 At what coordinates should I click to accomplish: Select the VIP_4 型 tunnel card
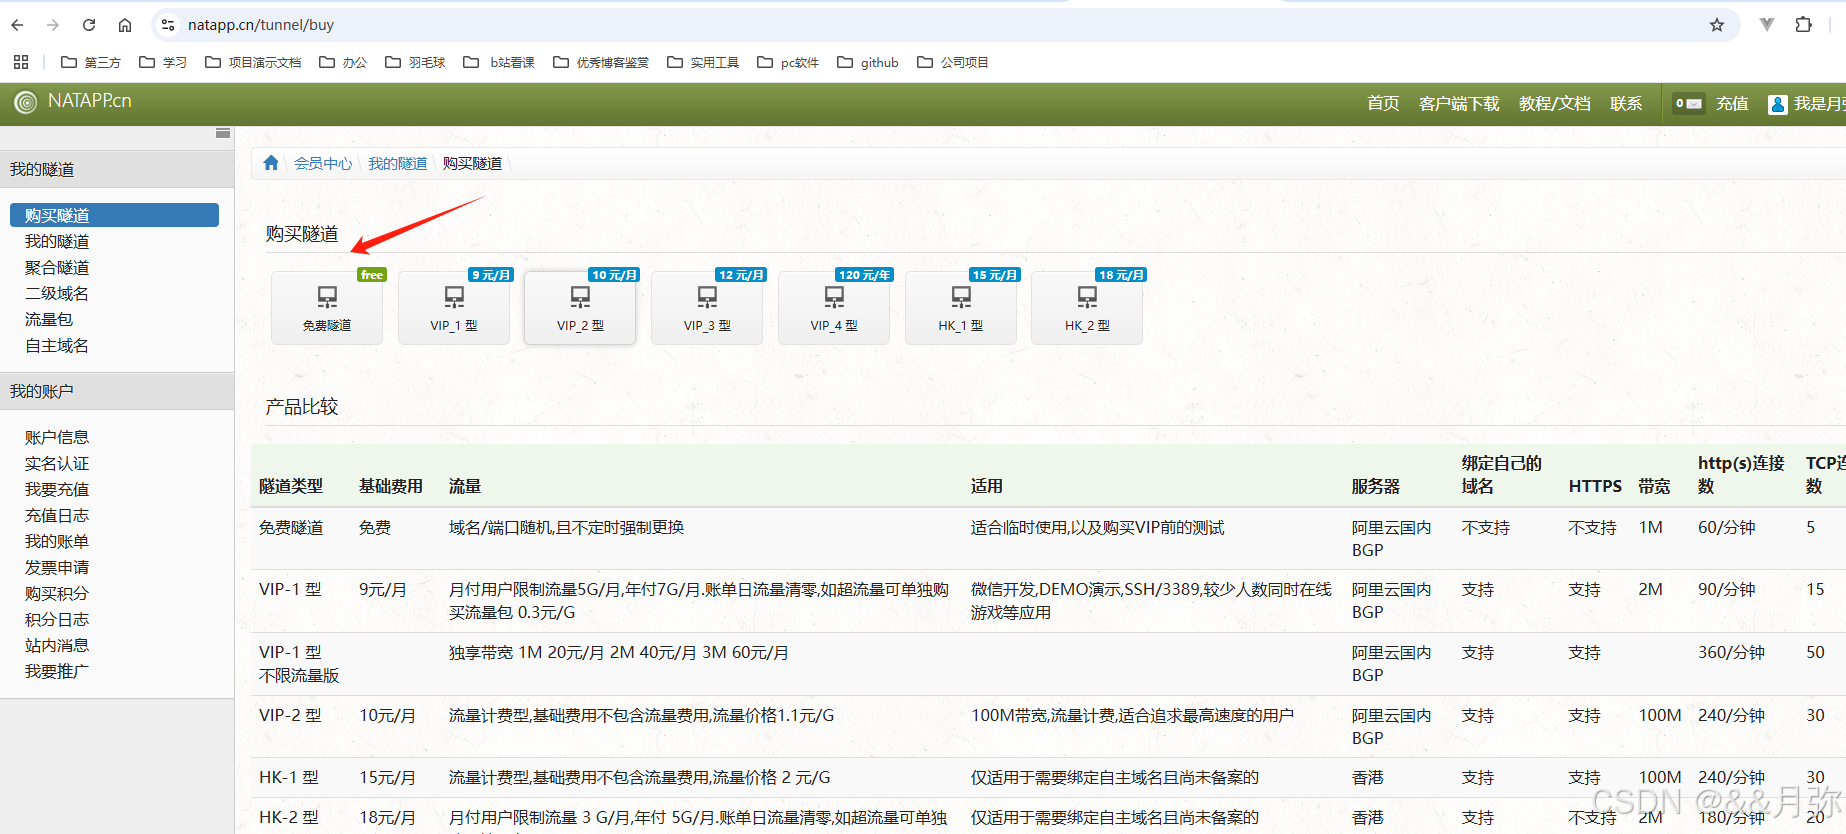click(x=834, y=308)
